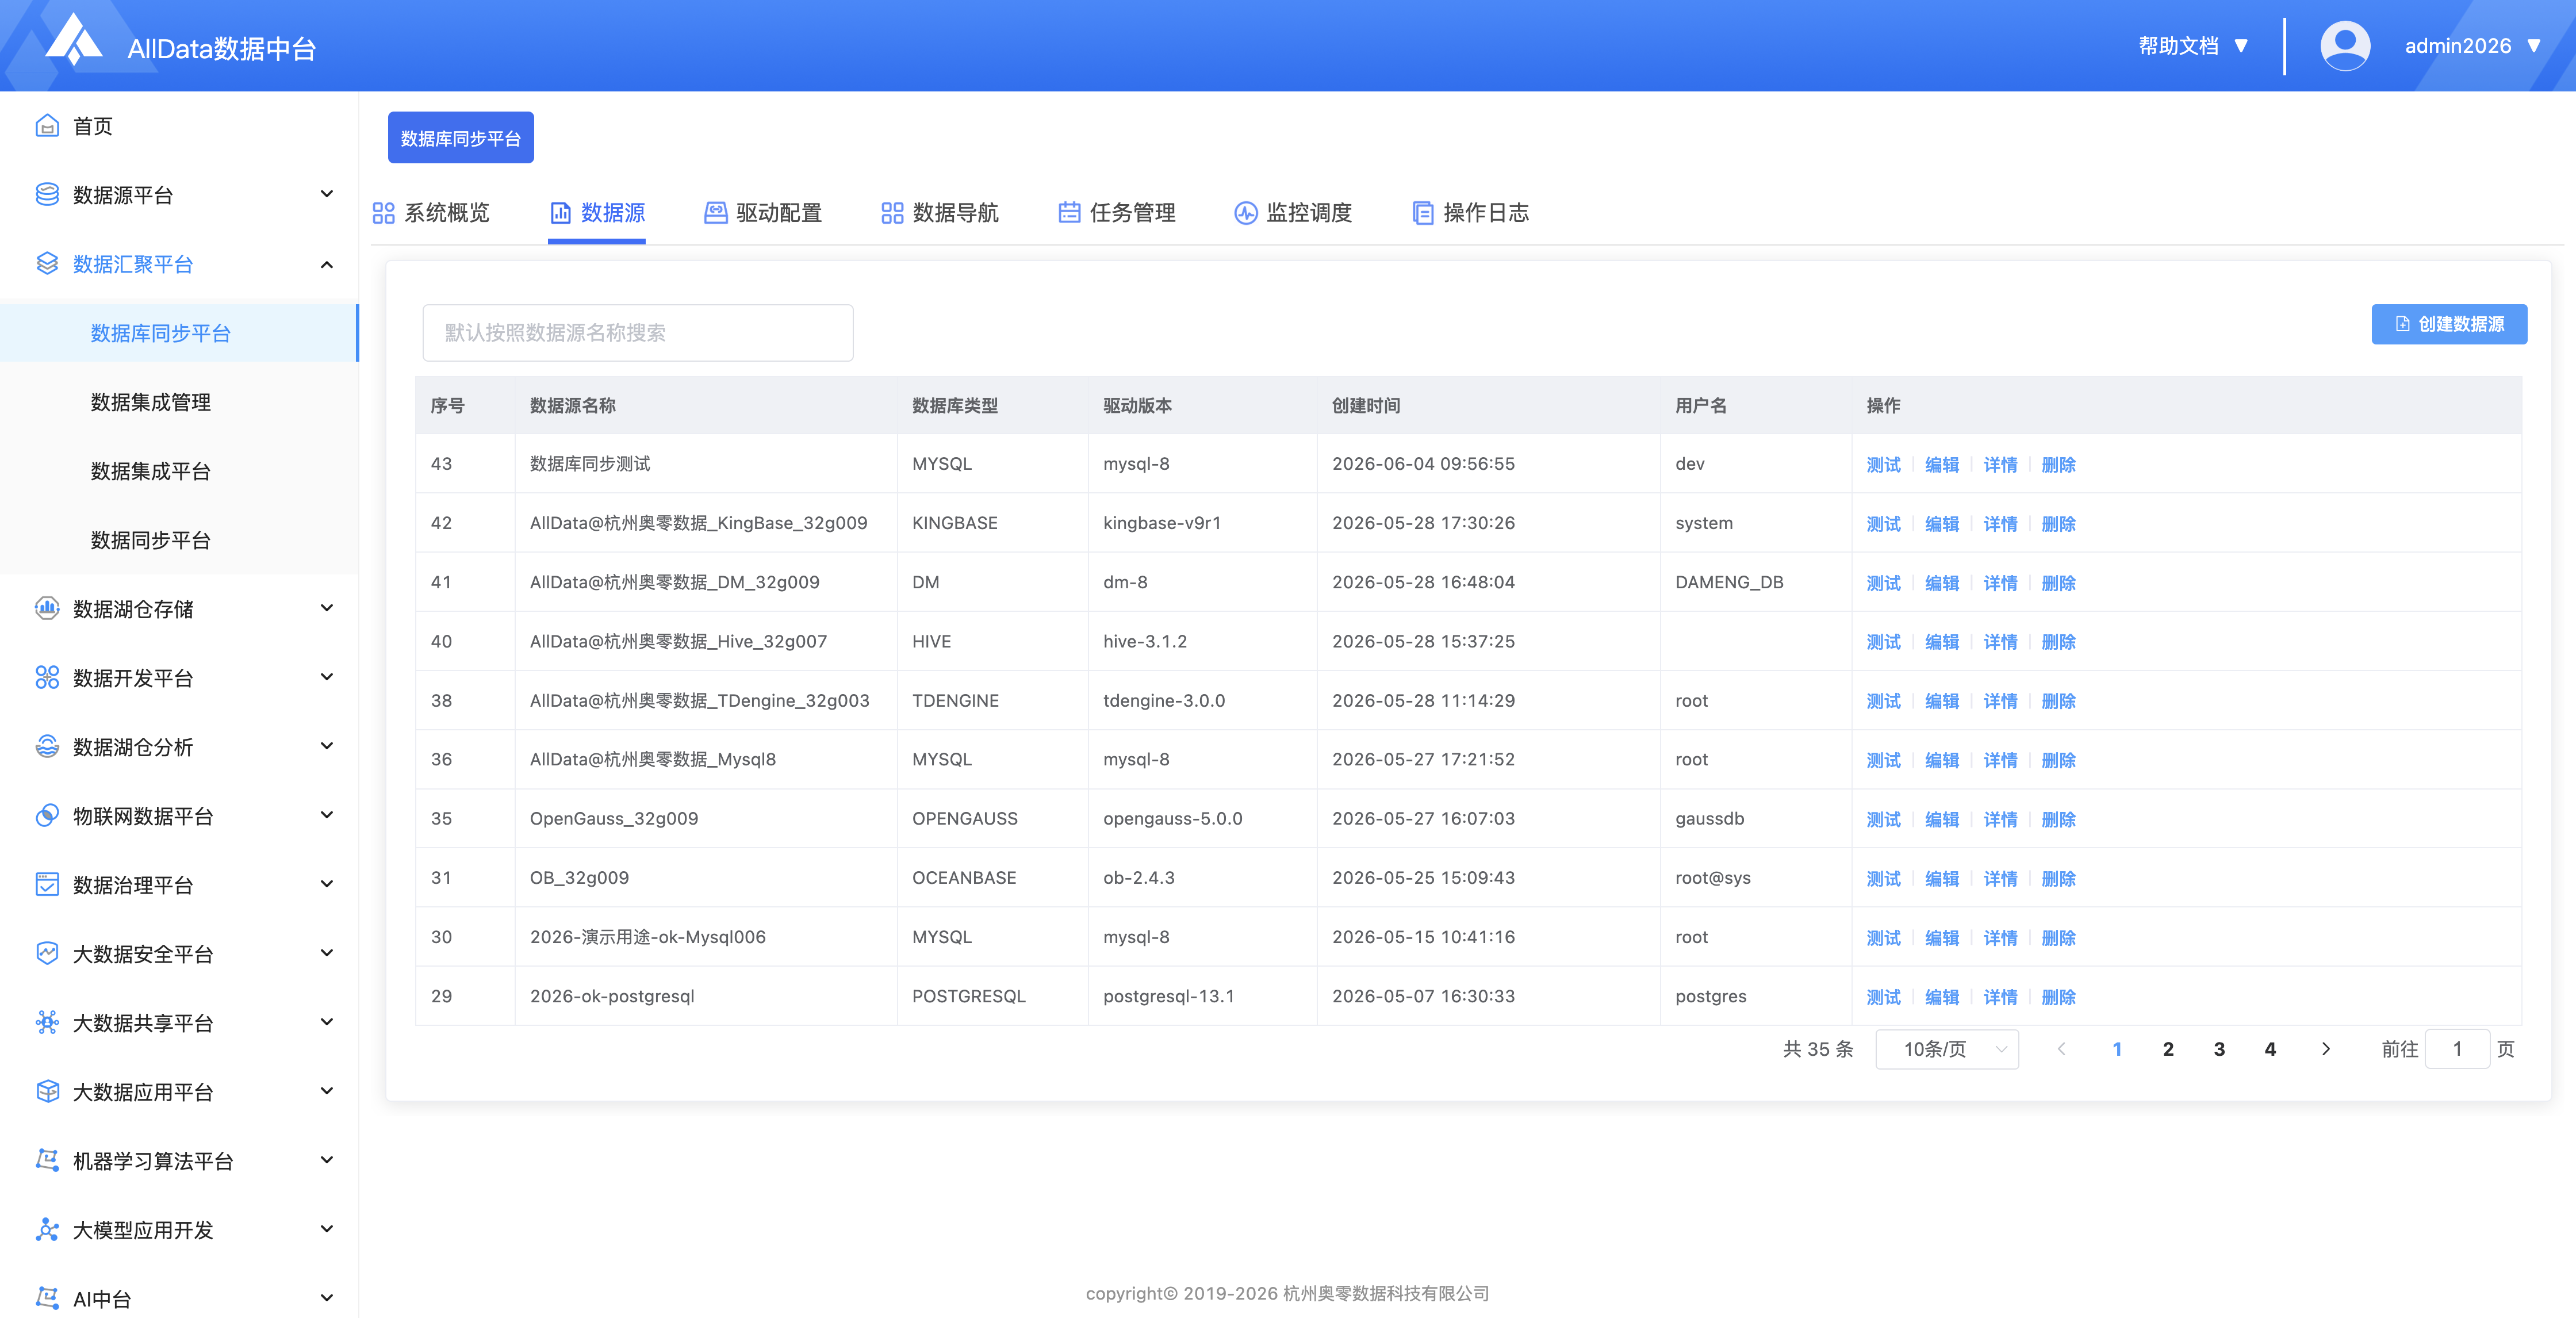This screenshot has height=1318, width=2576.
Task: Go to page 3
Action: [2219, 1049]
